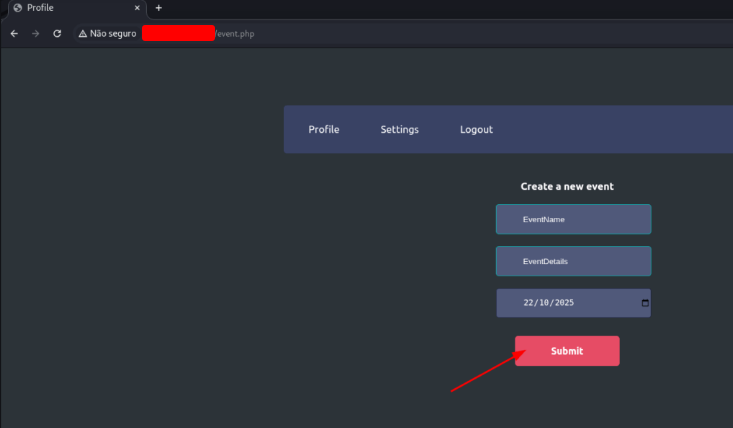
Task: Select the day value 22 in date
Action: click(x=529, y=303)
